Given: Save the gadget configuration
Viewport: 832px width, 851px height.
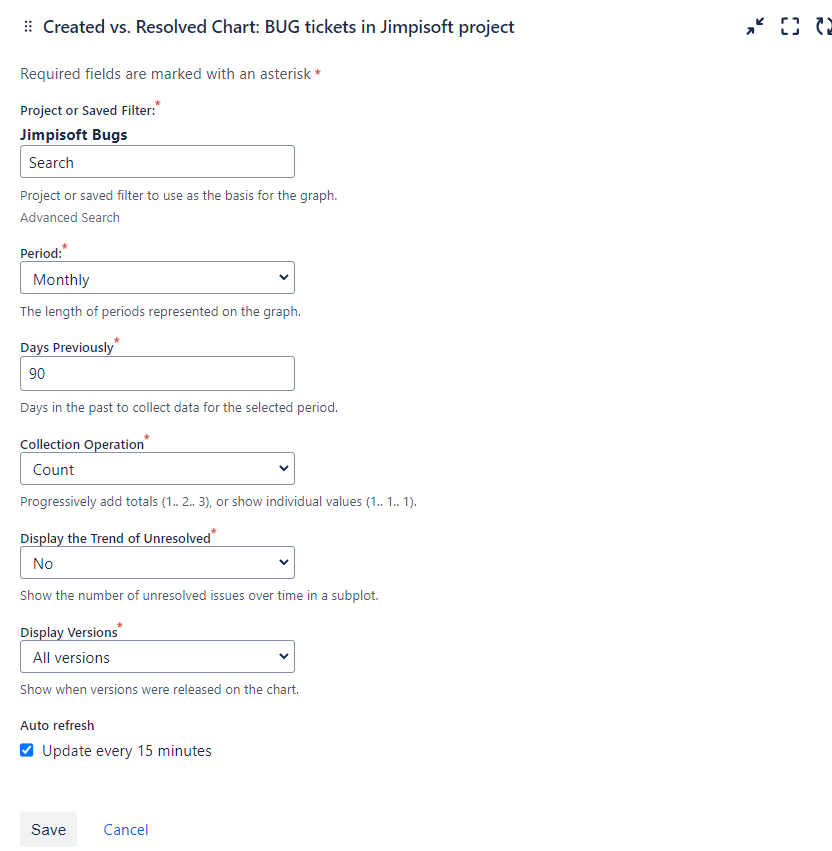Looking at the screenshot, I should (x=48, y=829).
